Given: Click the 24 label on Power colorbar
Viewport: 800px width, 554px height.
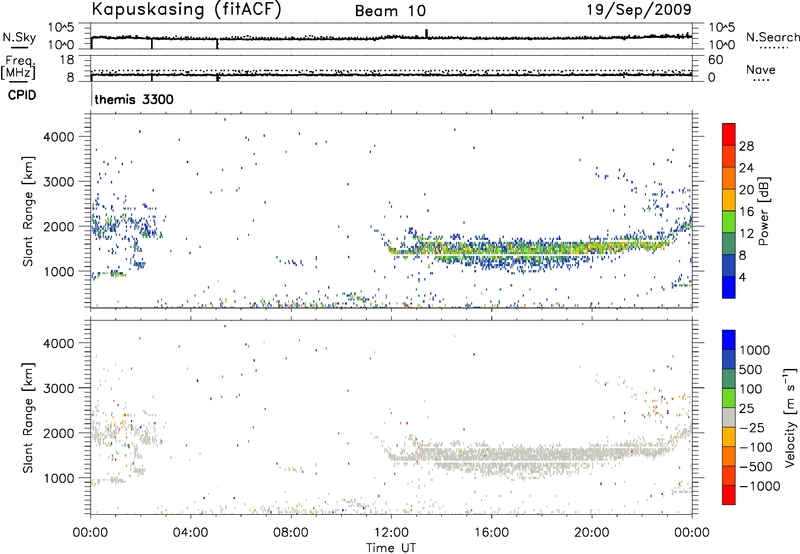Looking at the screenshot, I should tap(746, 168).
